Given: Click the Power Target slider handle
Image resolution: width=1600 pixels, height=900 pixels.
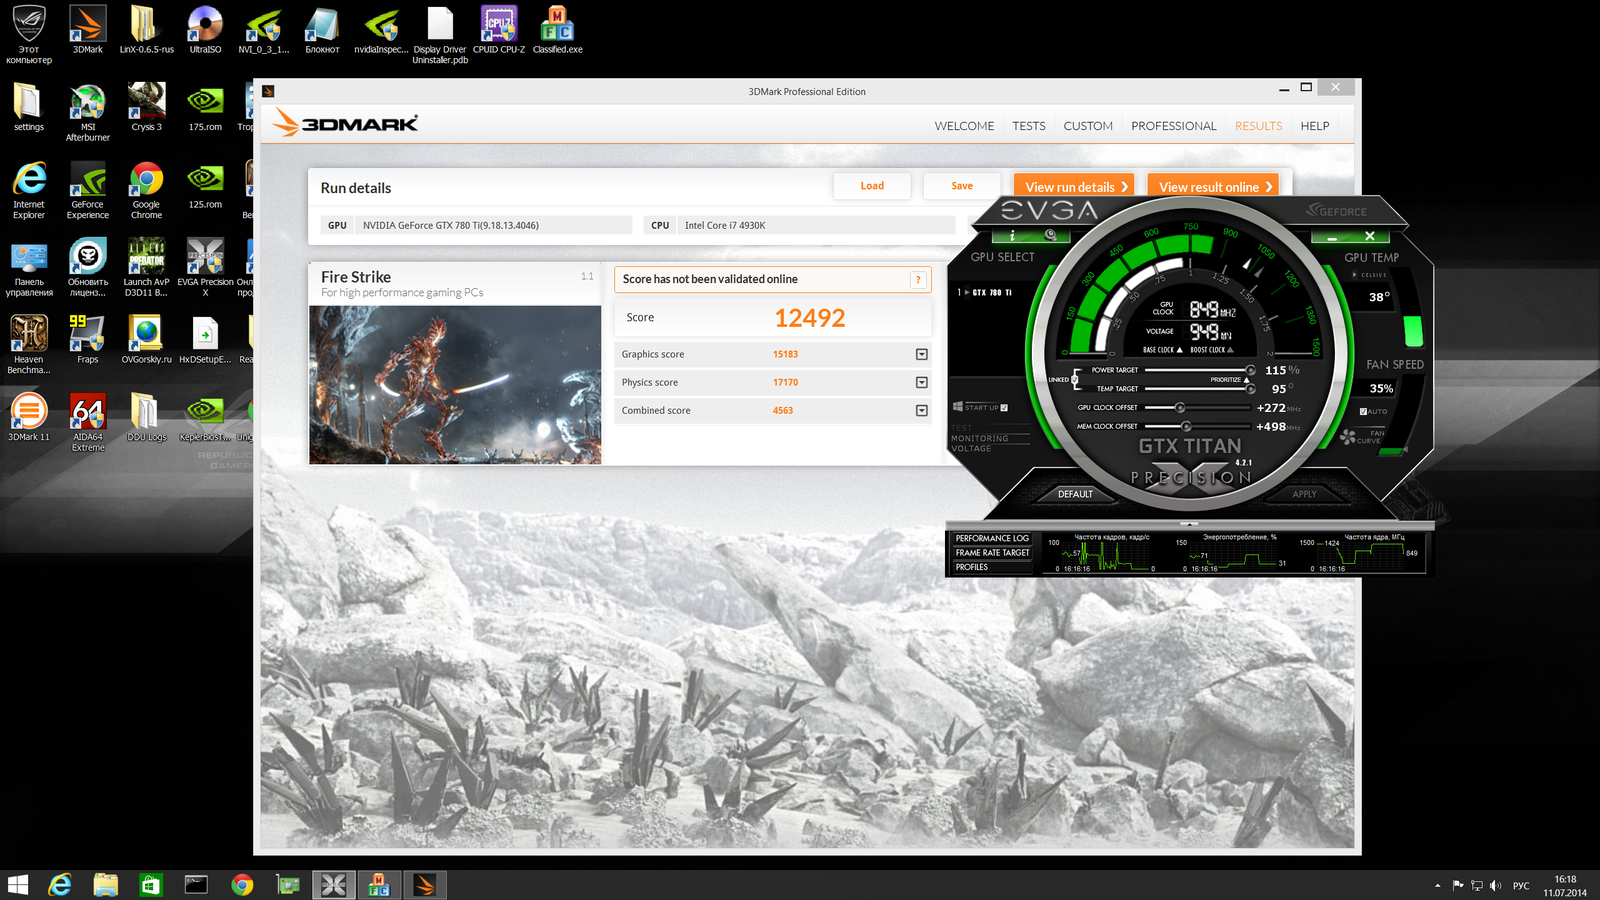Looking at the screenshot, I should (x=1250, y=370).
